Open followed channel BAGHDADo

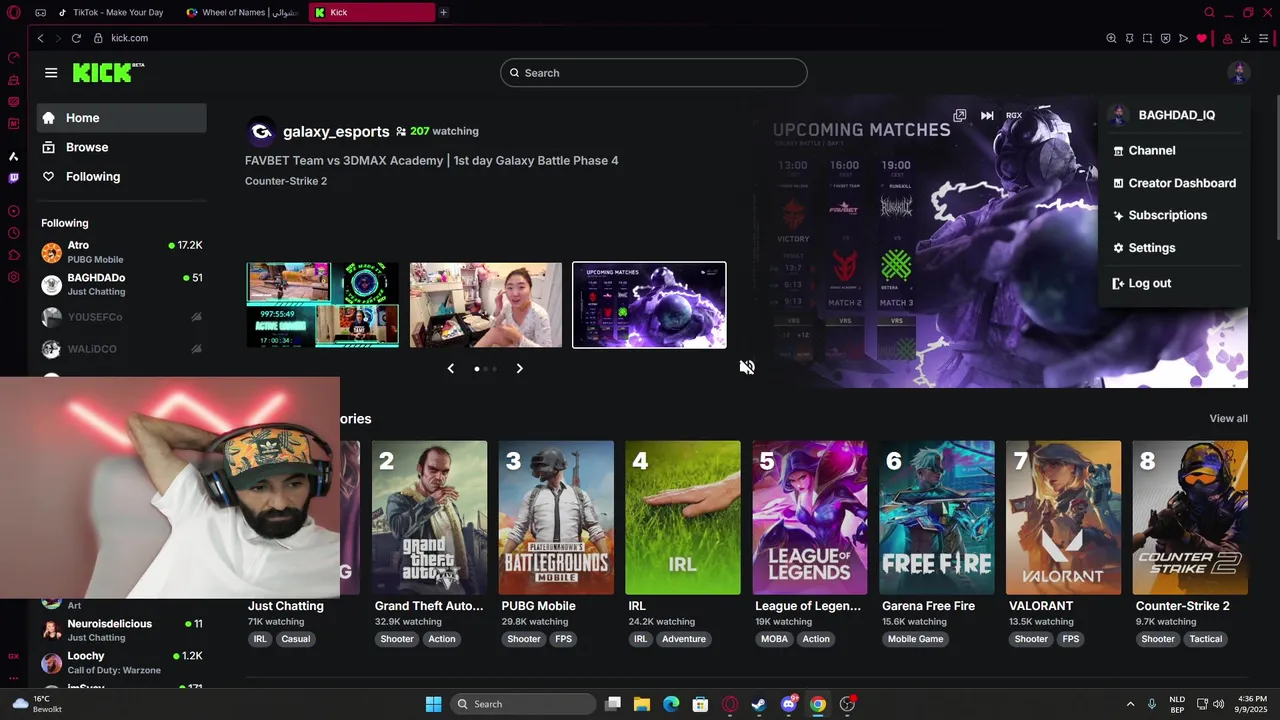tap(122, 284)
